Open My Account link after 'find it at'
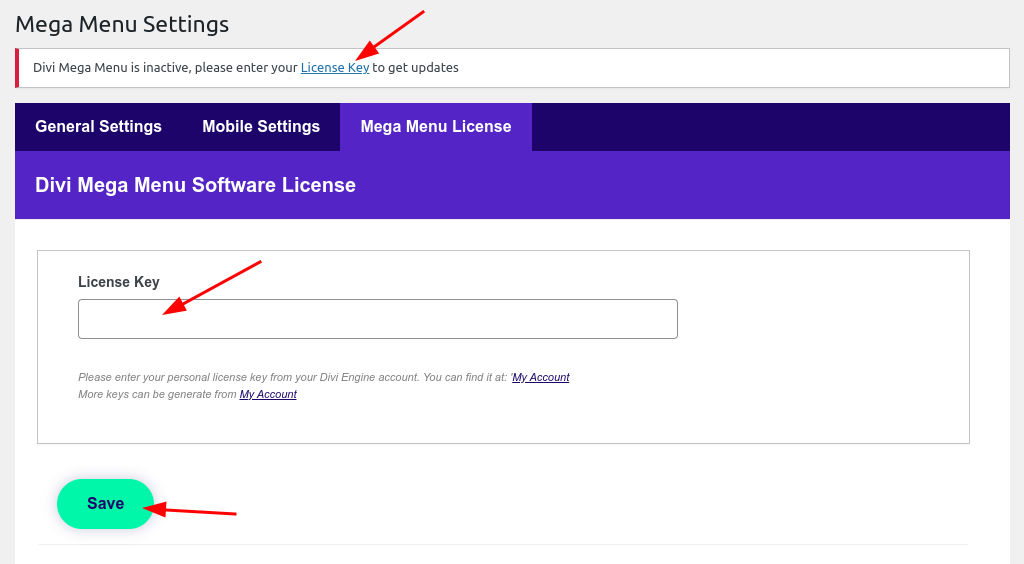Screen dimensions: 1024x564 pyautogui.click(x=541, y=377)
